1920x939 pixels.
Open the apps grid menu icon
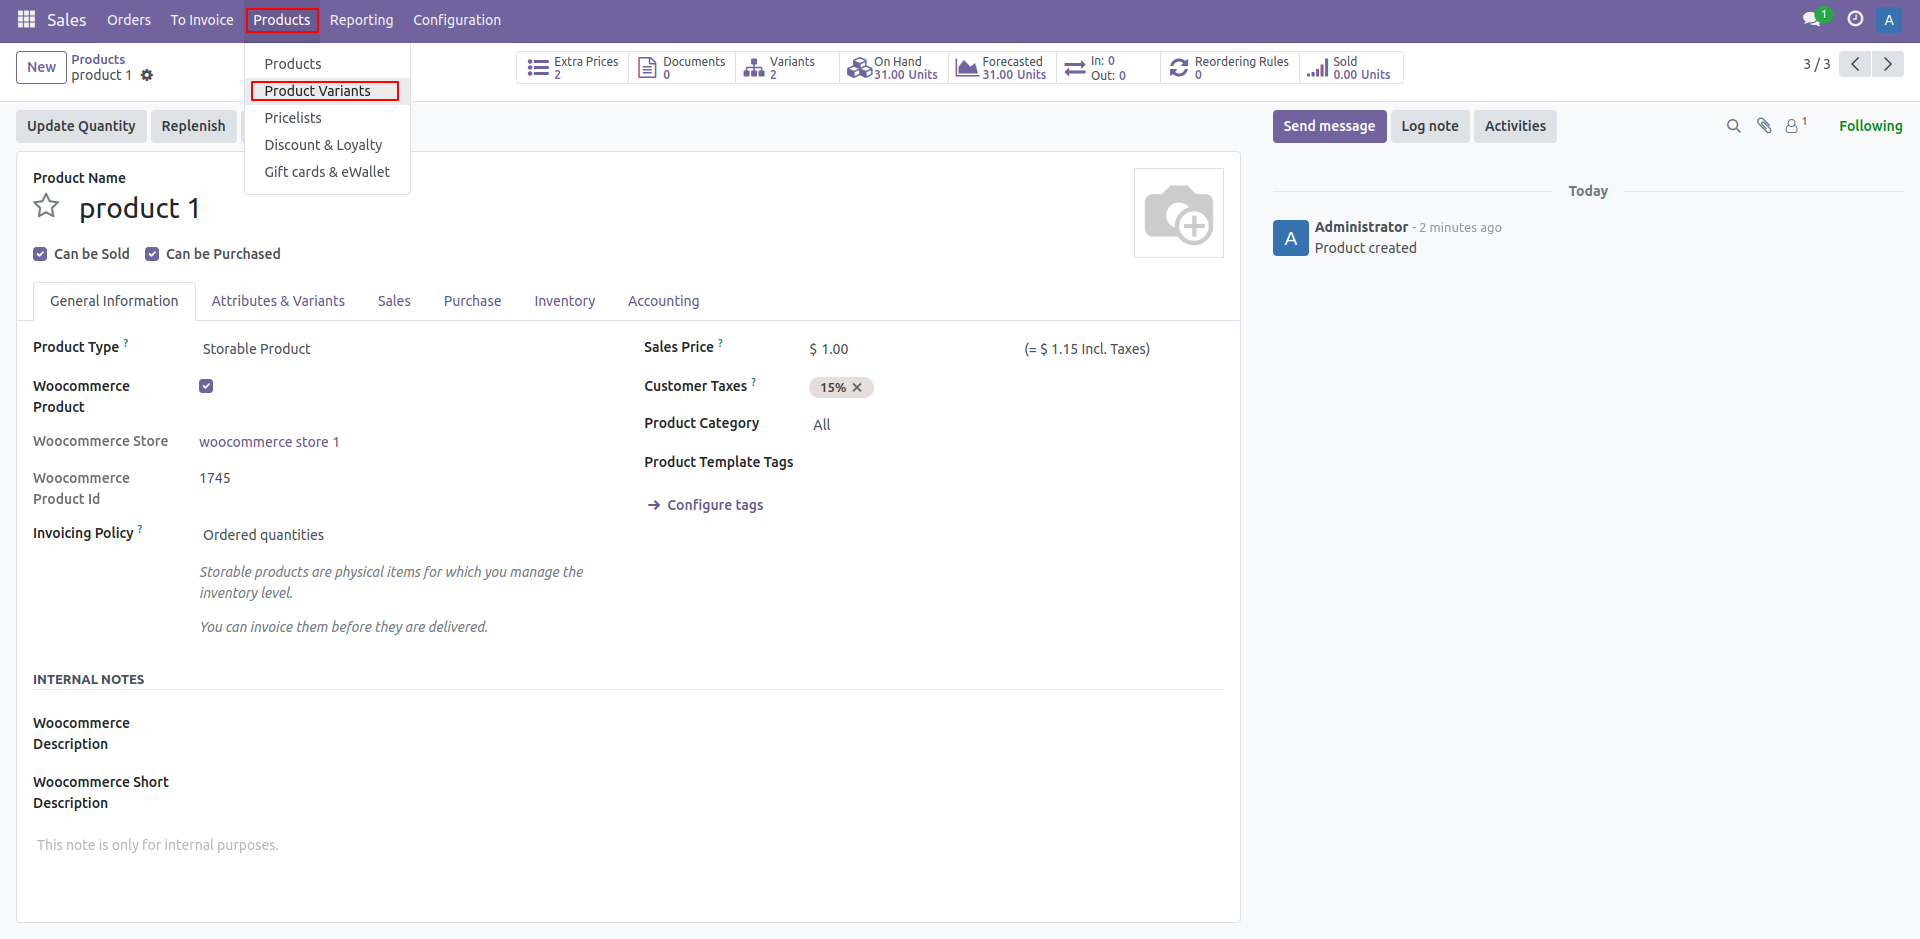(x=26, y=20)
